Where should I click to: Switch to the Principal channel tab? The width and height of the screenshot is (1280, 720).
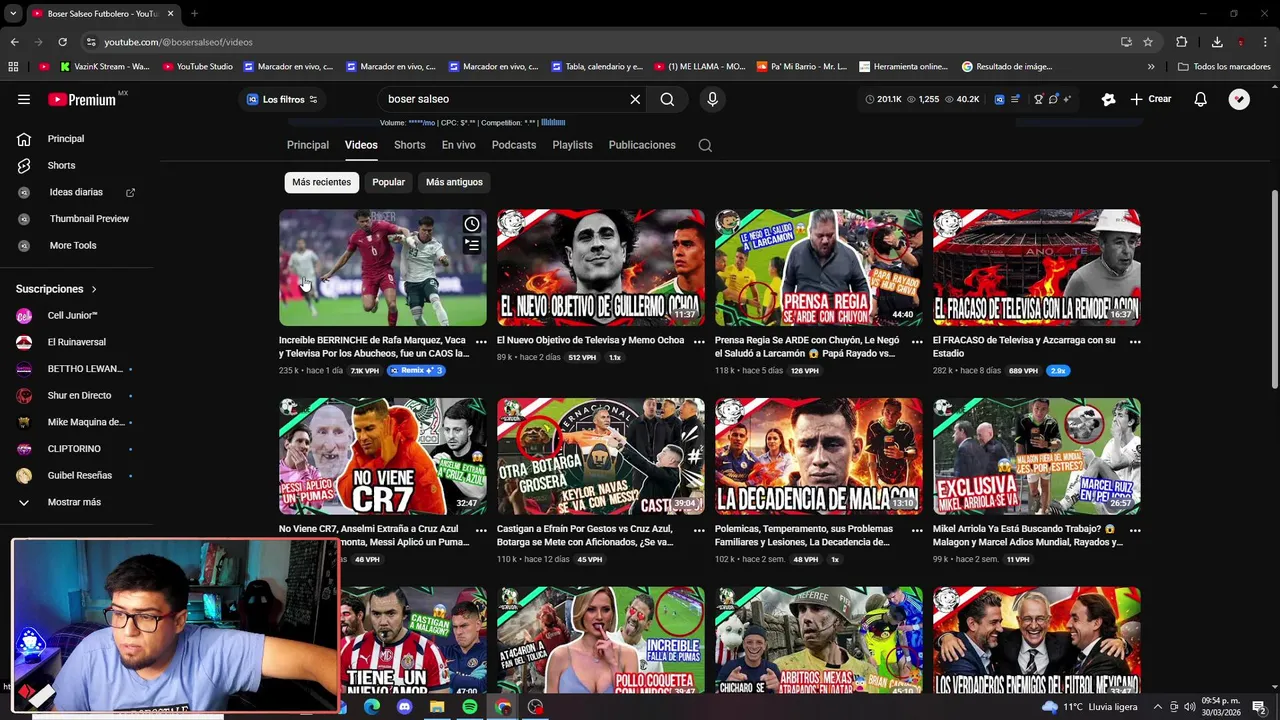[308, 145]
